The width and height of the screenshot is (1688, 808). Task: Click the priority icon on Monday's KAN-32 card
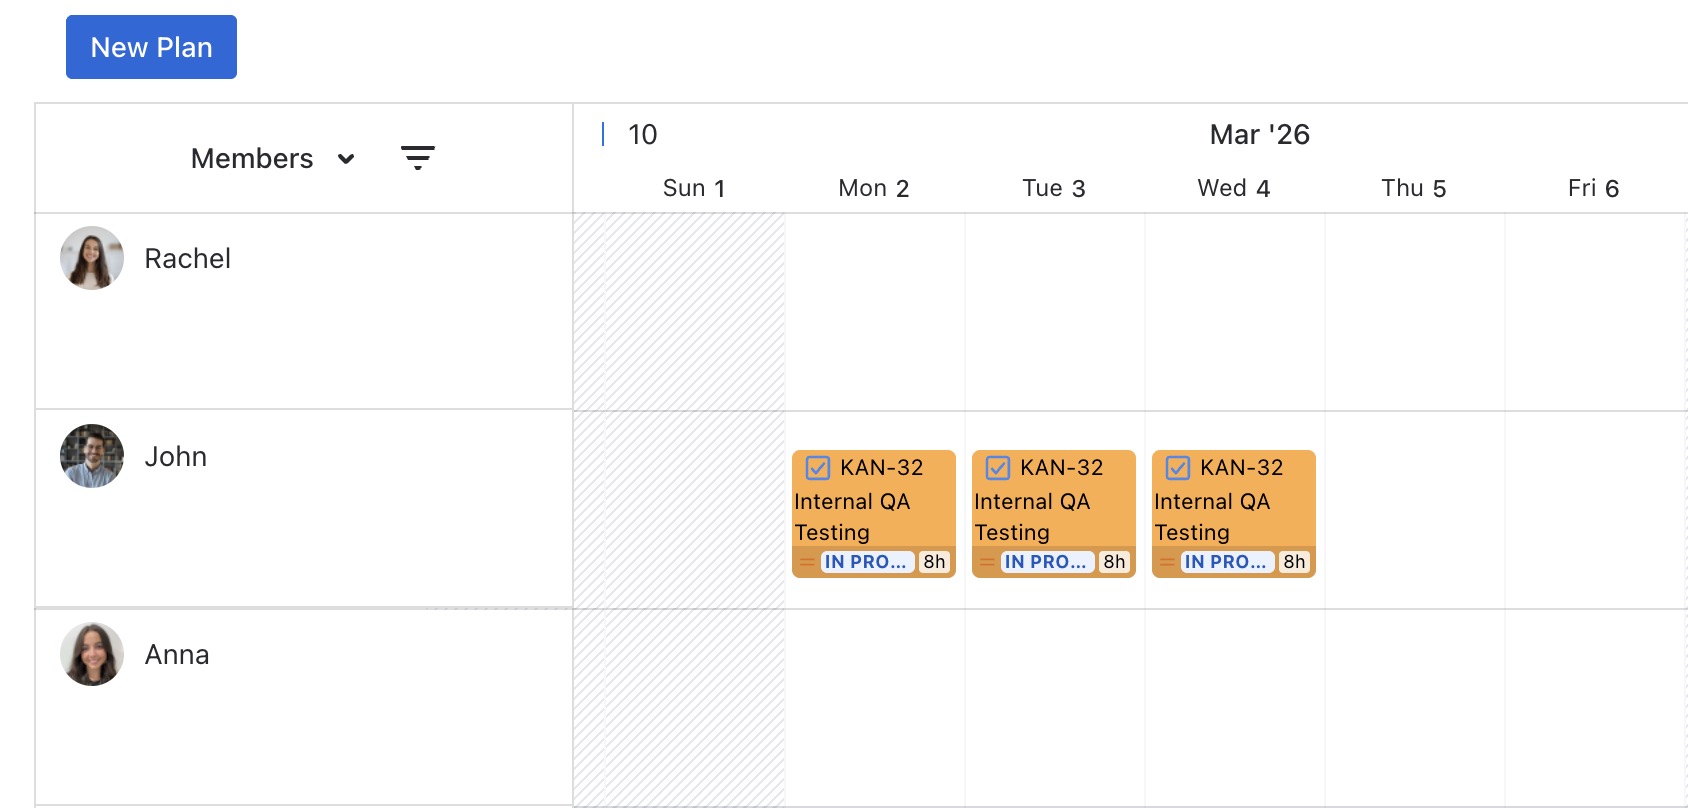point(807,562)
